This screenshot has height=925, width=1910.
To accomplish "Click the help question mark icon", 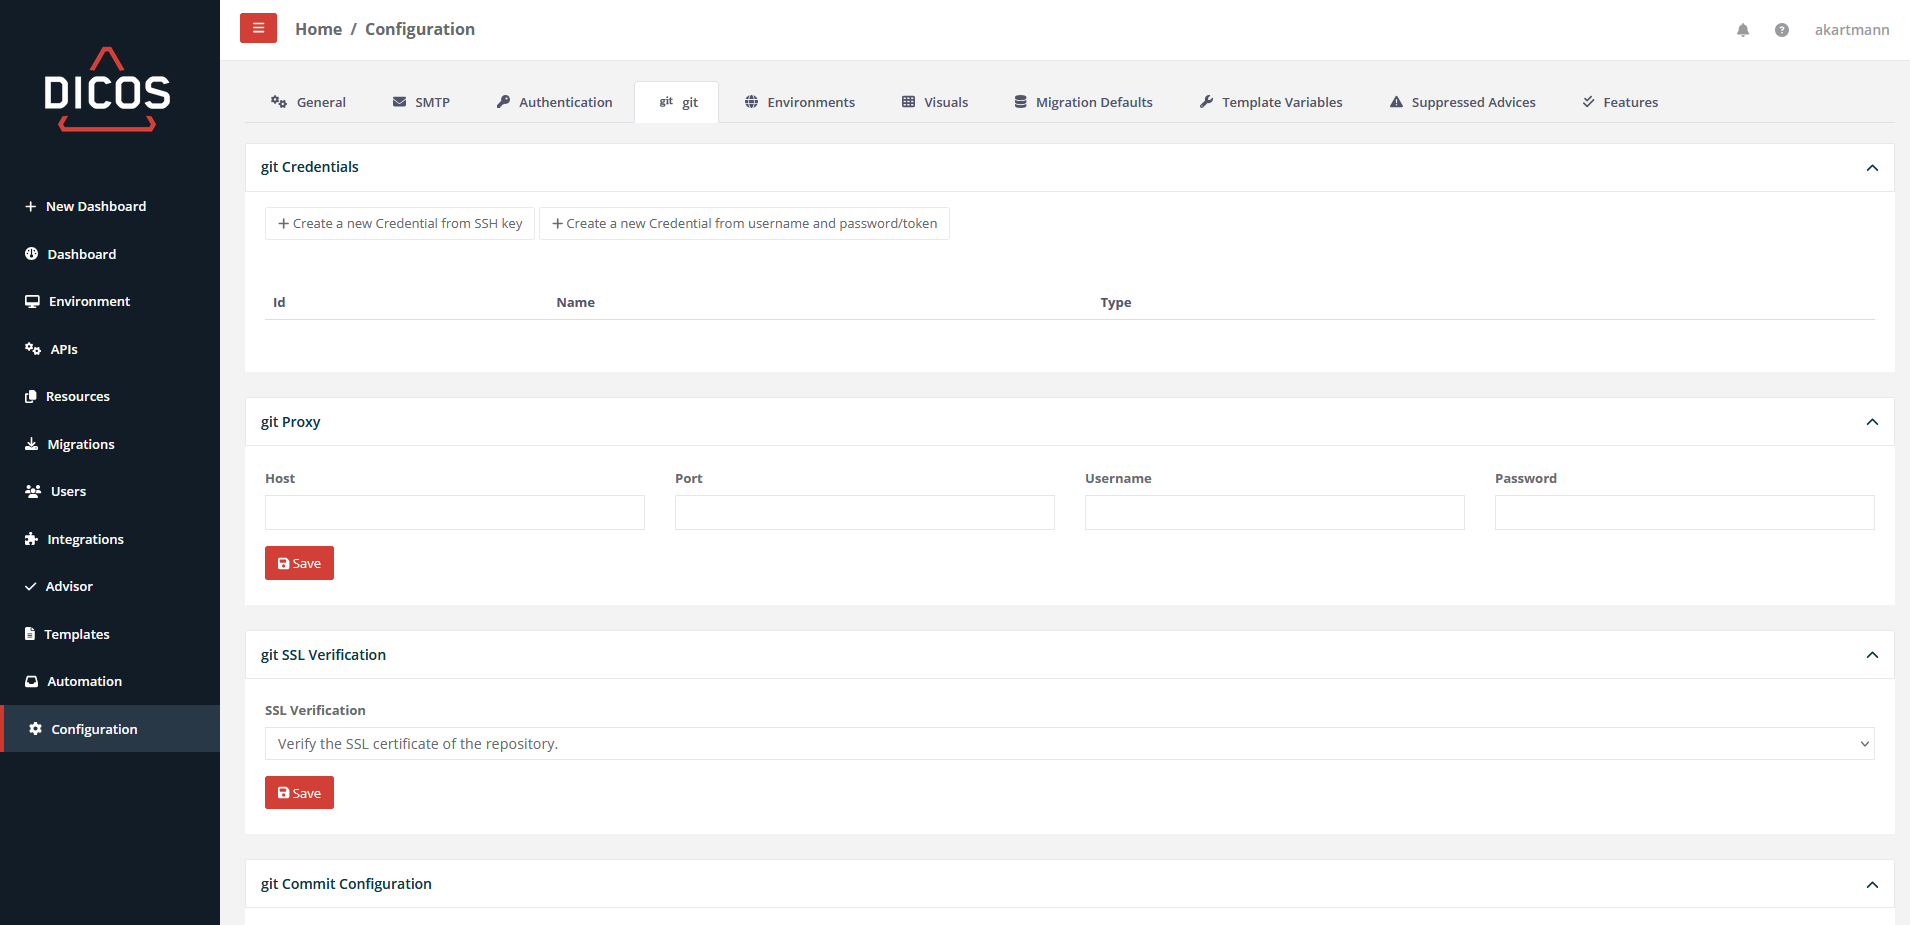I will (x=1781, y=30).
